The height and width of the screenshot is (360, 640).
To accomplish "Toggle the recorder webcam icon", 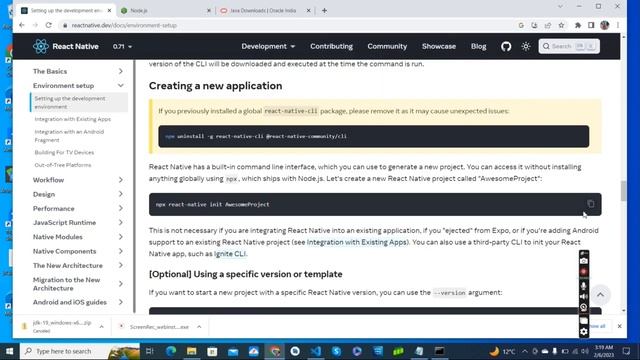I will click(584, 308).
